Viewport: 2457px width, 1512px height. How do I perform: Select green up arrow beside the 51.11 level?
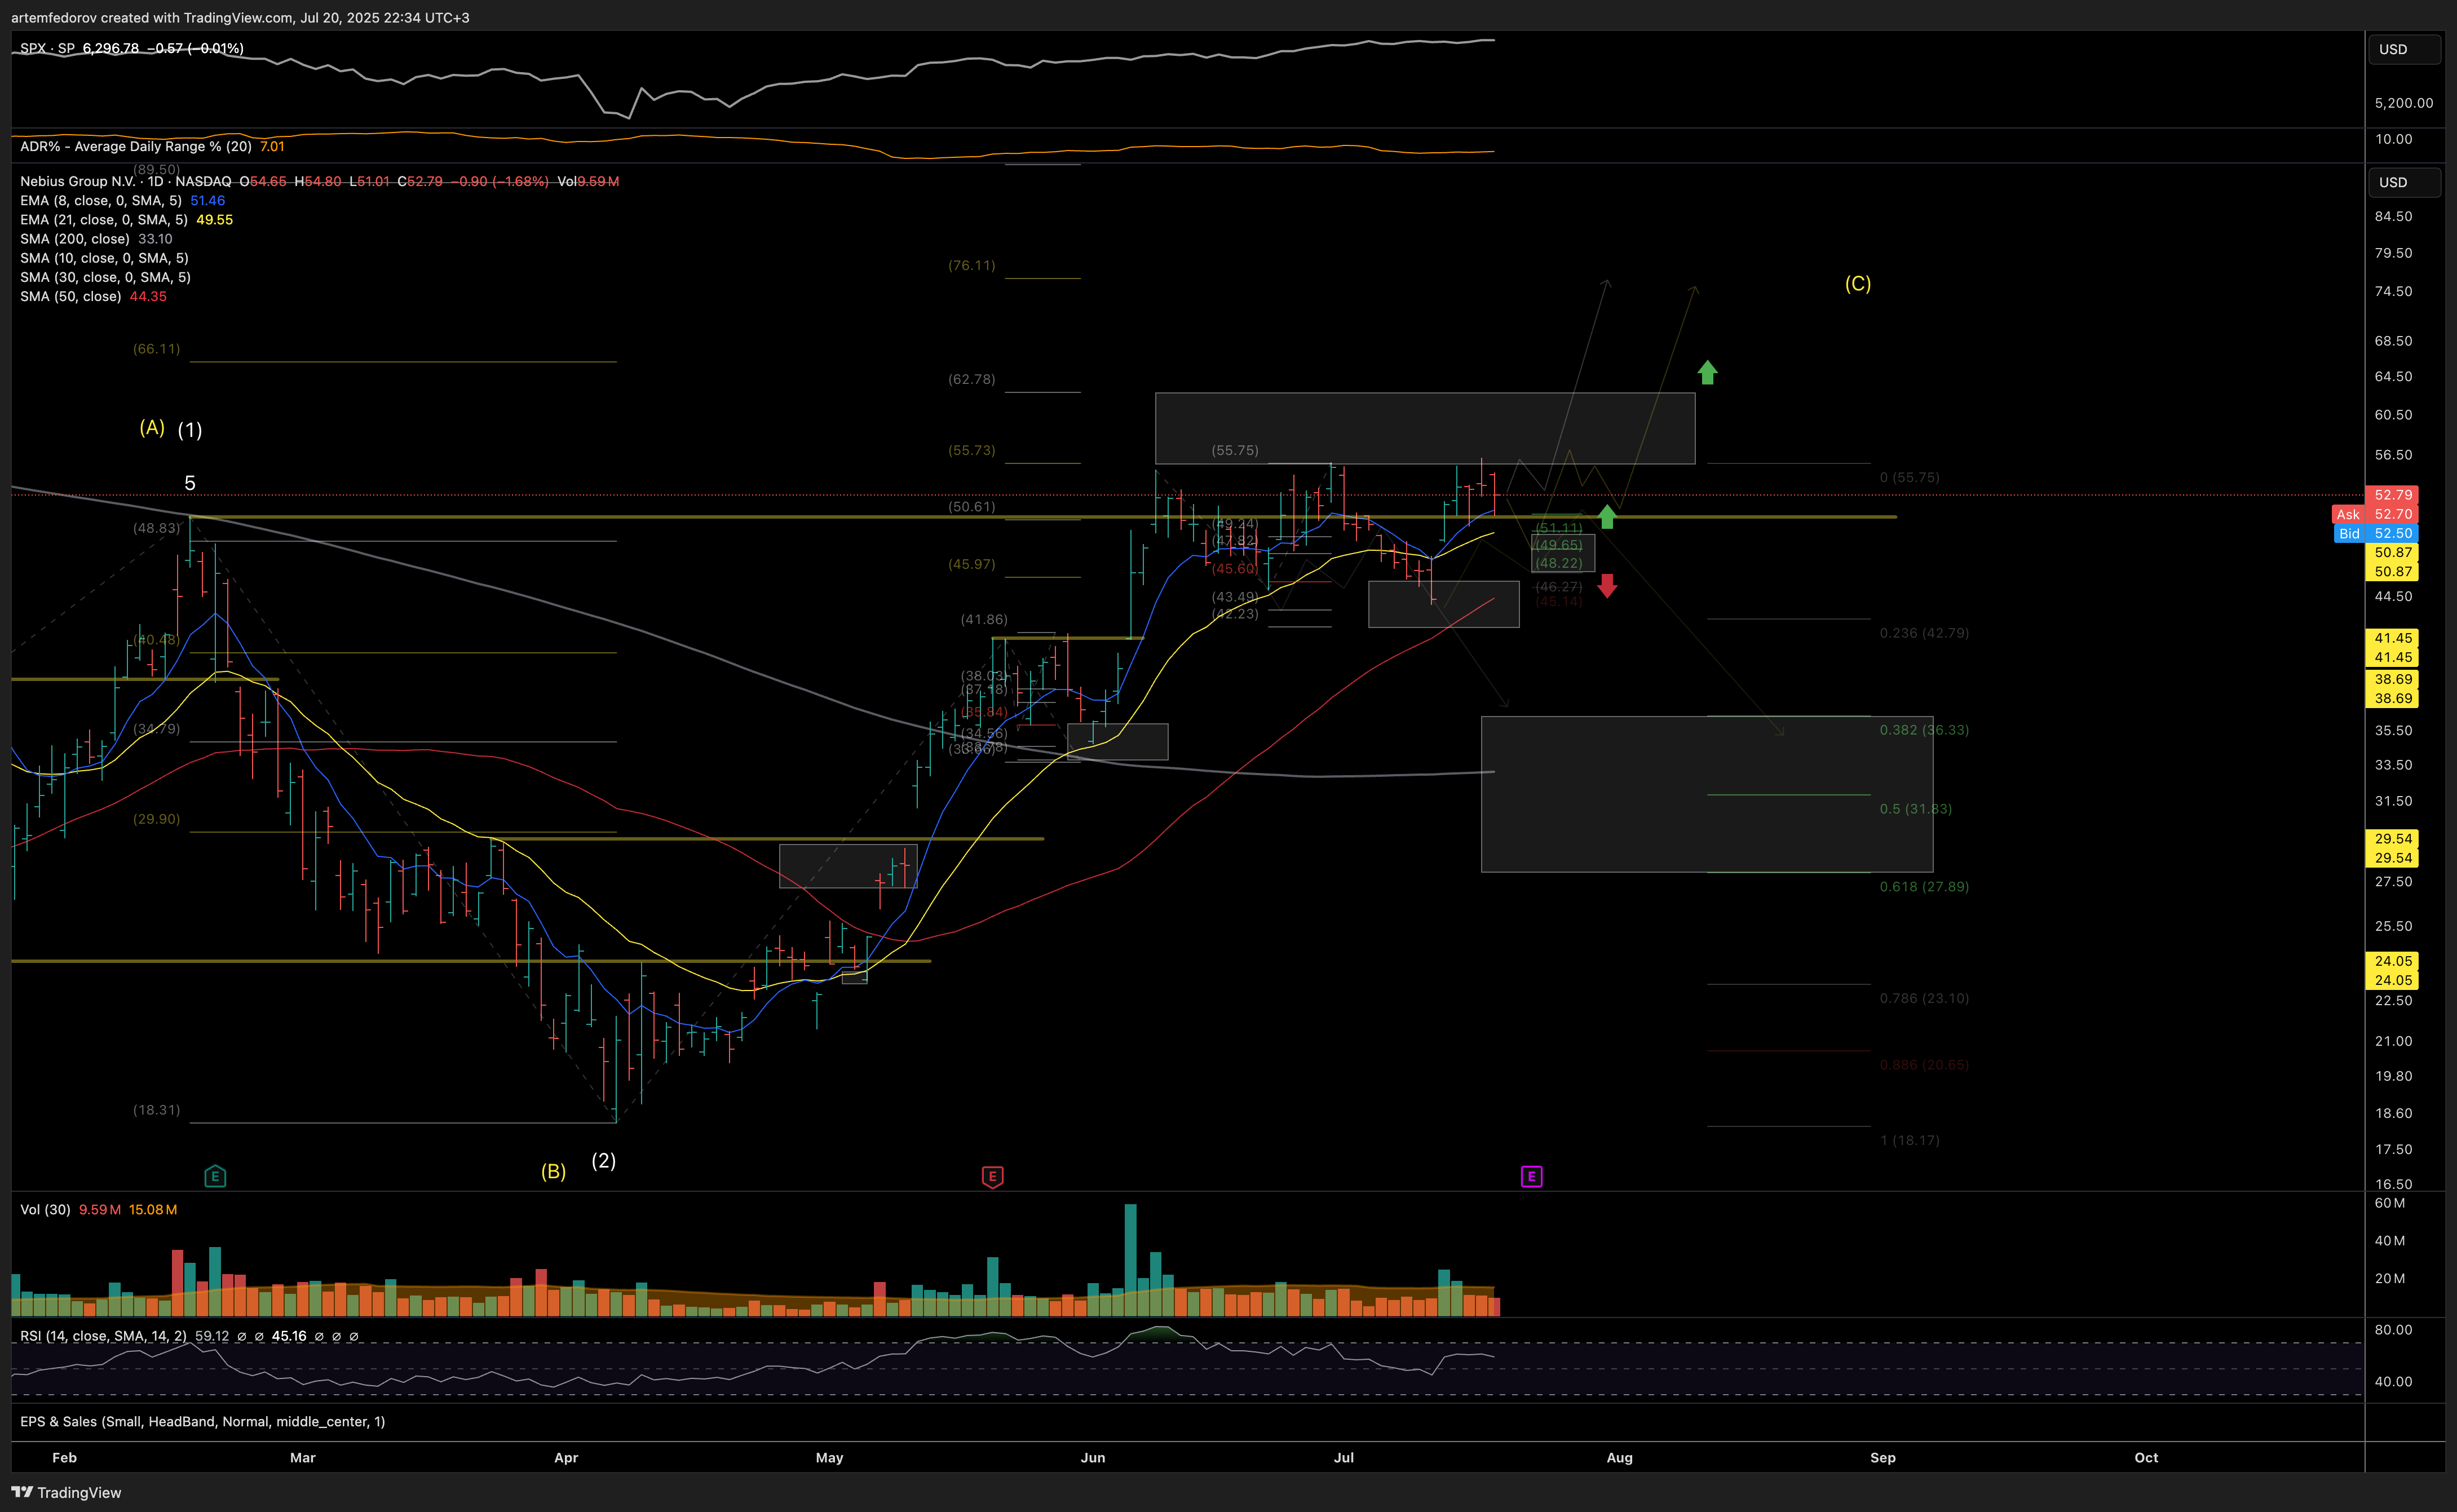(1607, 516)
